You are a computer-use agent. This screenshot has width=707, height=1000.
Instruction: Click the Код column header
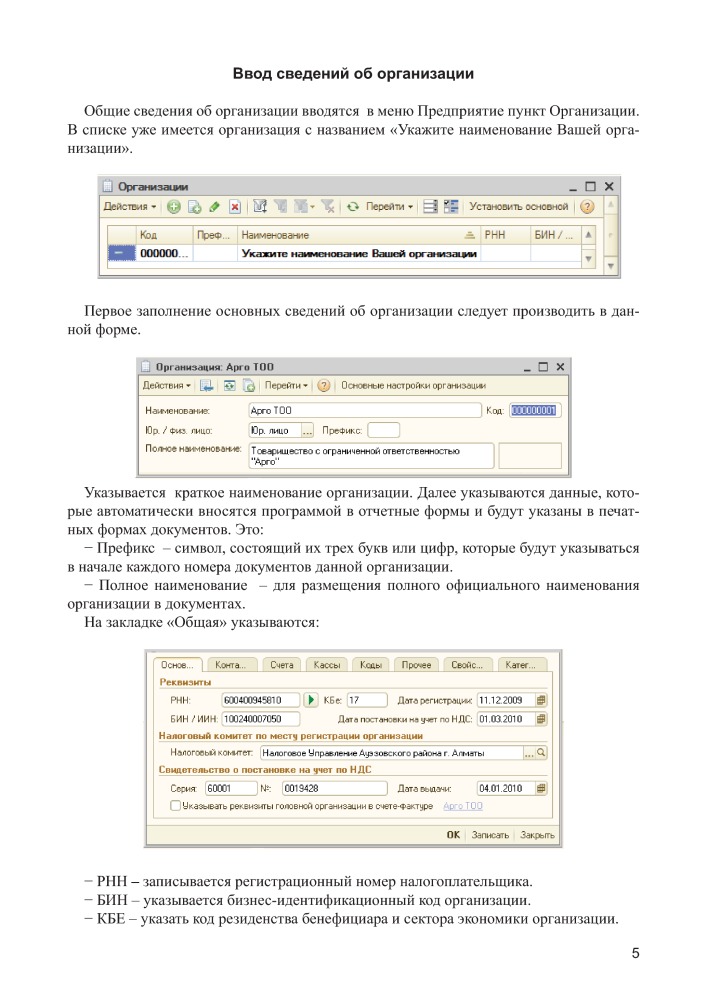164,235
